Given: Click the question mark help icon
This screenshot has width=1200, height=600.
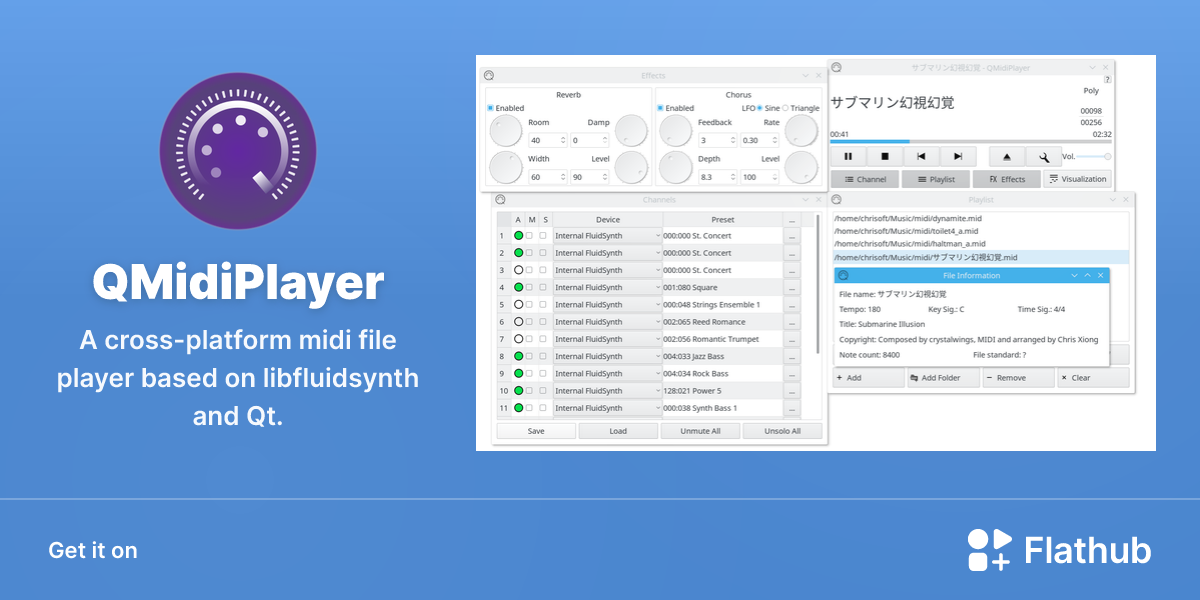Looking at the screenshot, I should 1107,79.
